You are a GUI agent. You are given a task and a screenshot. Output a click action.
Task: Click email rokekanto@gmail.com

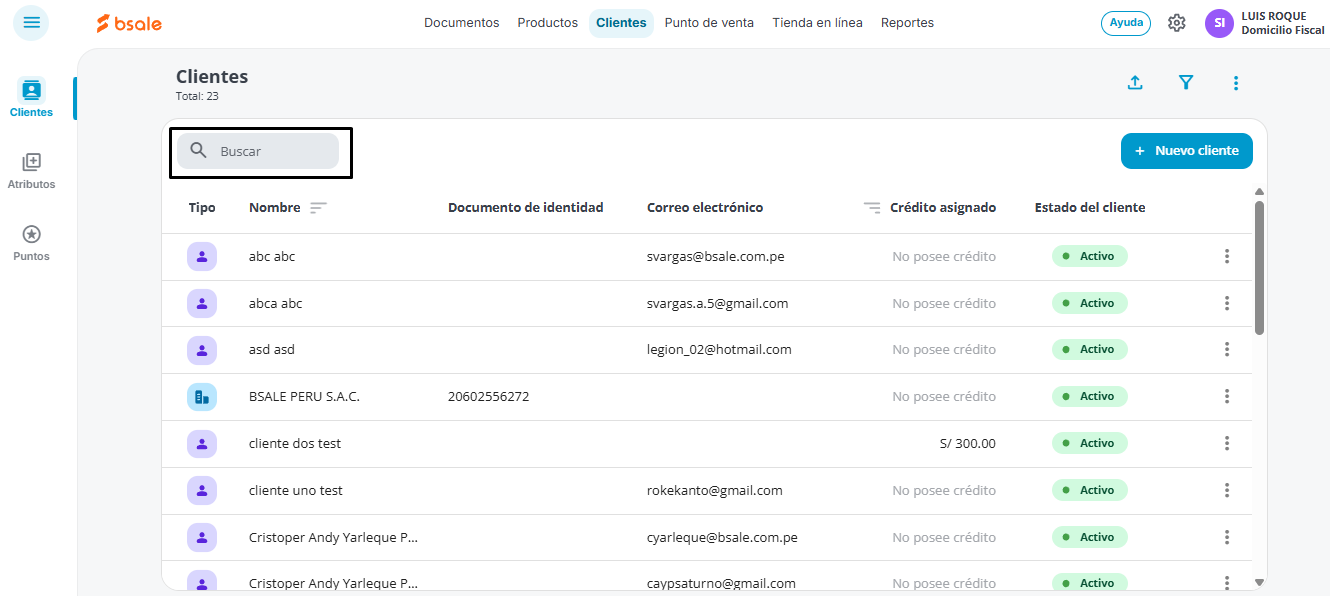[x=715, y=490]
